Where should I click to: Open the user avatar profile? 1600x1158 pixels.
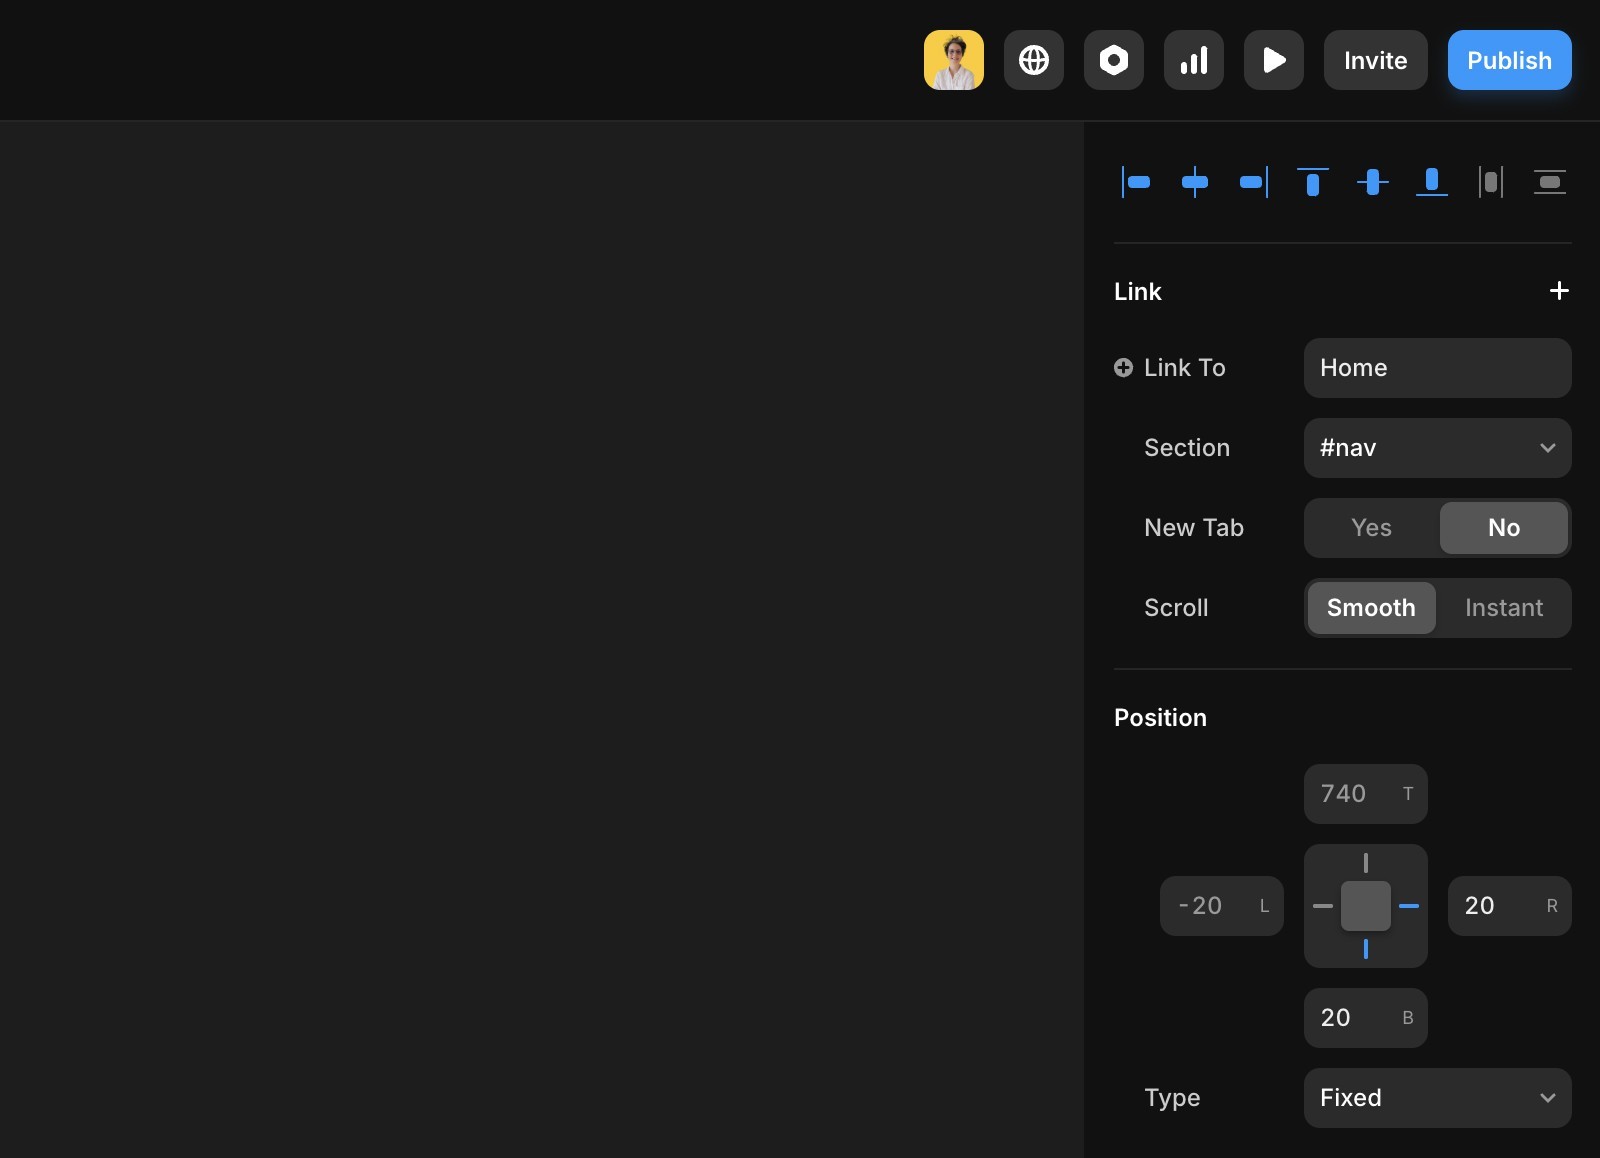[953, 60]
